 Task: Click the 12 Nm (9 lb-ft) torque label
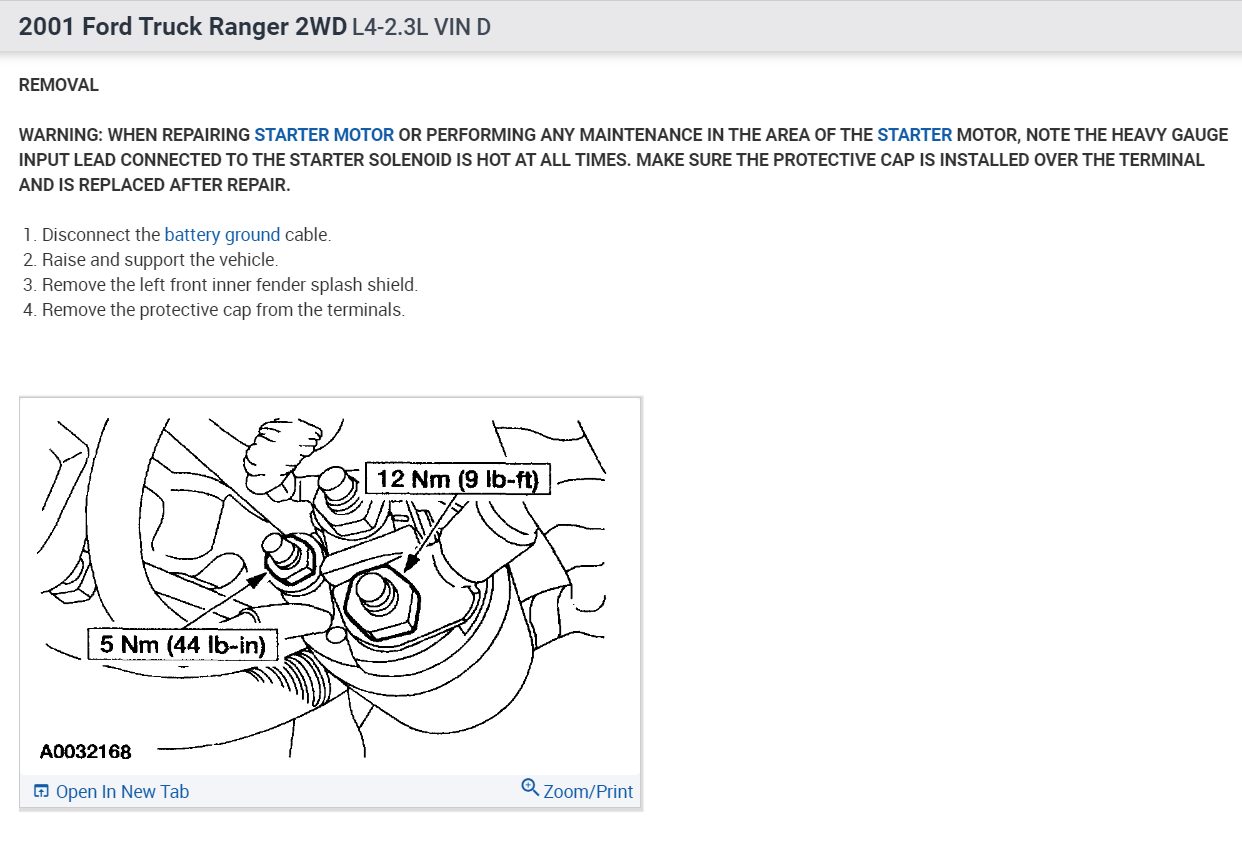click(458, 480)
